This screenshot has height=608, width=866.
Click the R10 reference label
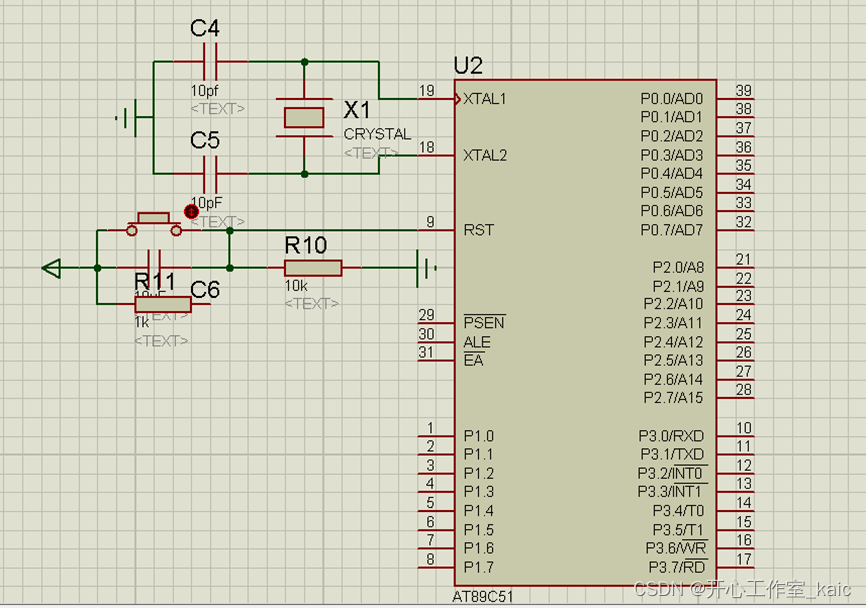click(306, 245)
